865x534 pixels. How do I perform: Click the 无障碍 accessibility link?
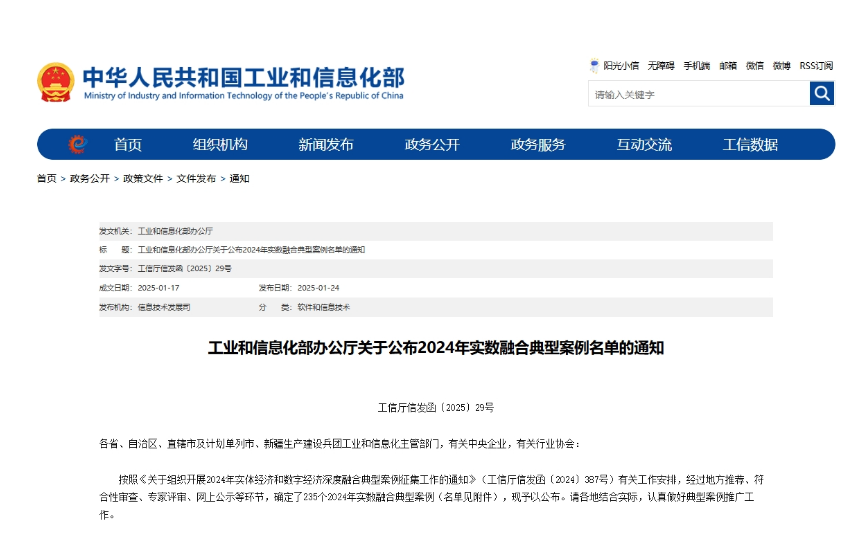pos(661,66)
